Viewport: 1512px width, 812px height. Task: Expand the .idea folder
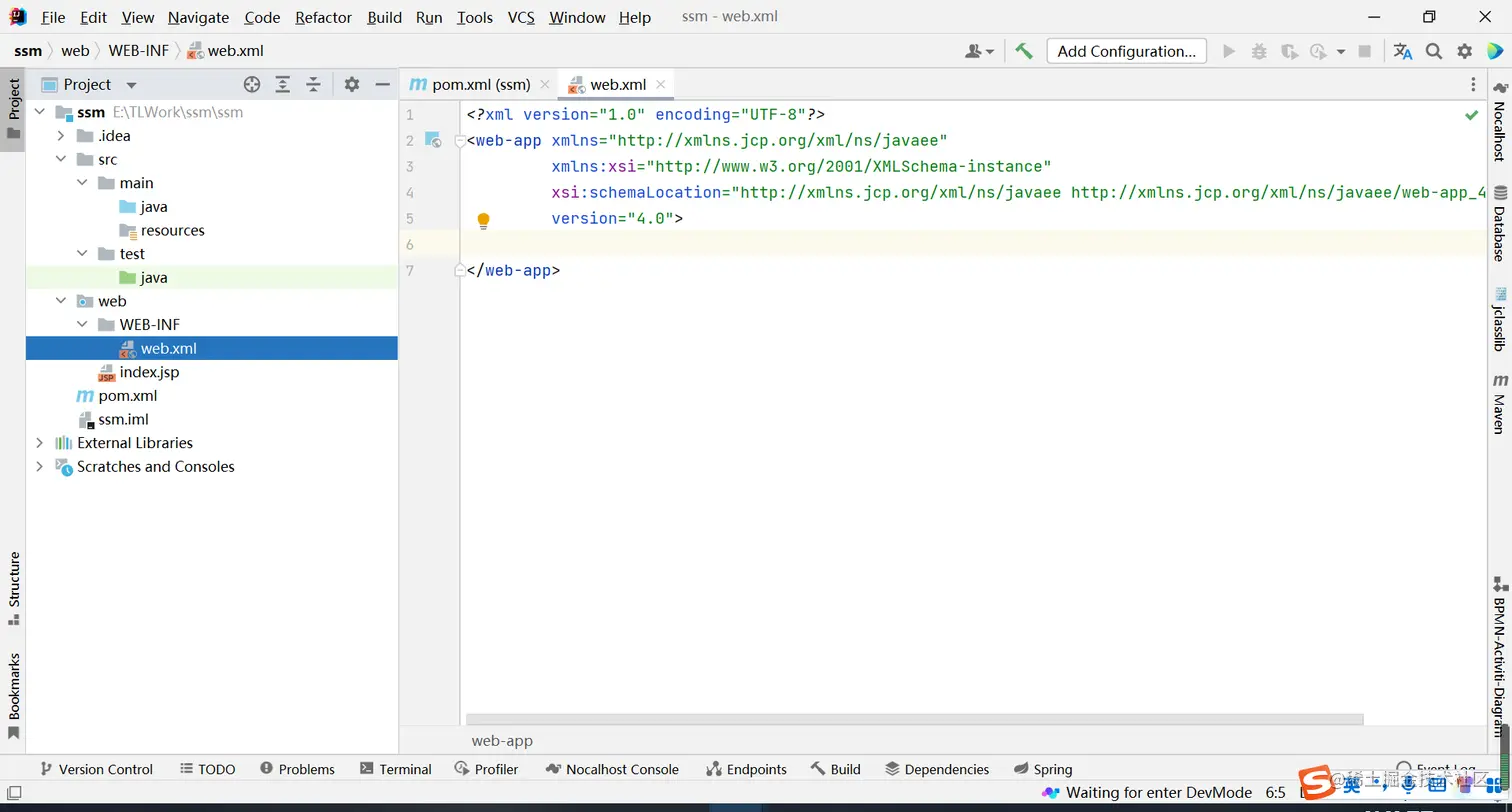tap(60, 136)
